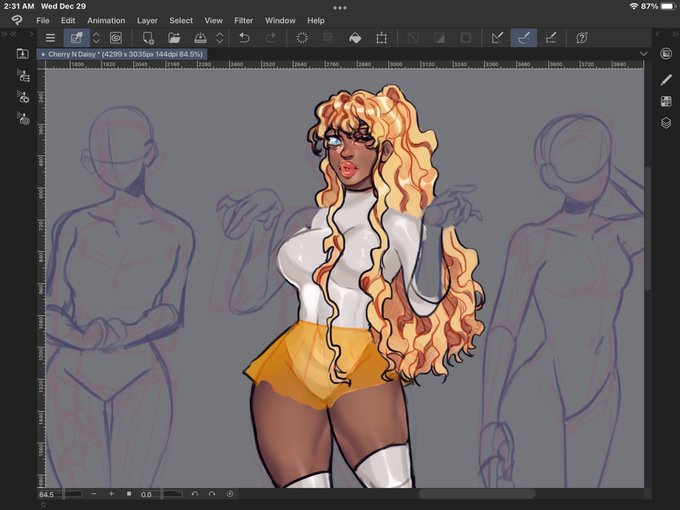Viewport: 680px width, 510px height.
Task: Click the horizontal canvas scrollbar
Action: pos(477,494)
